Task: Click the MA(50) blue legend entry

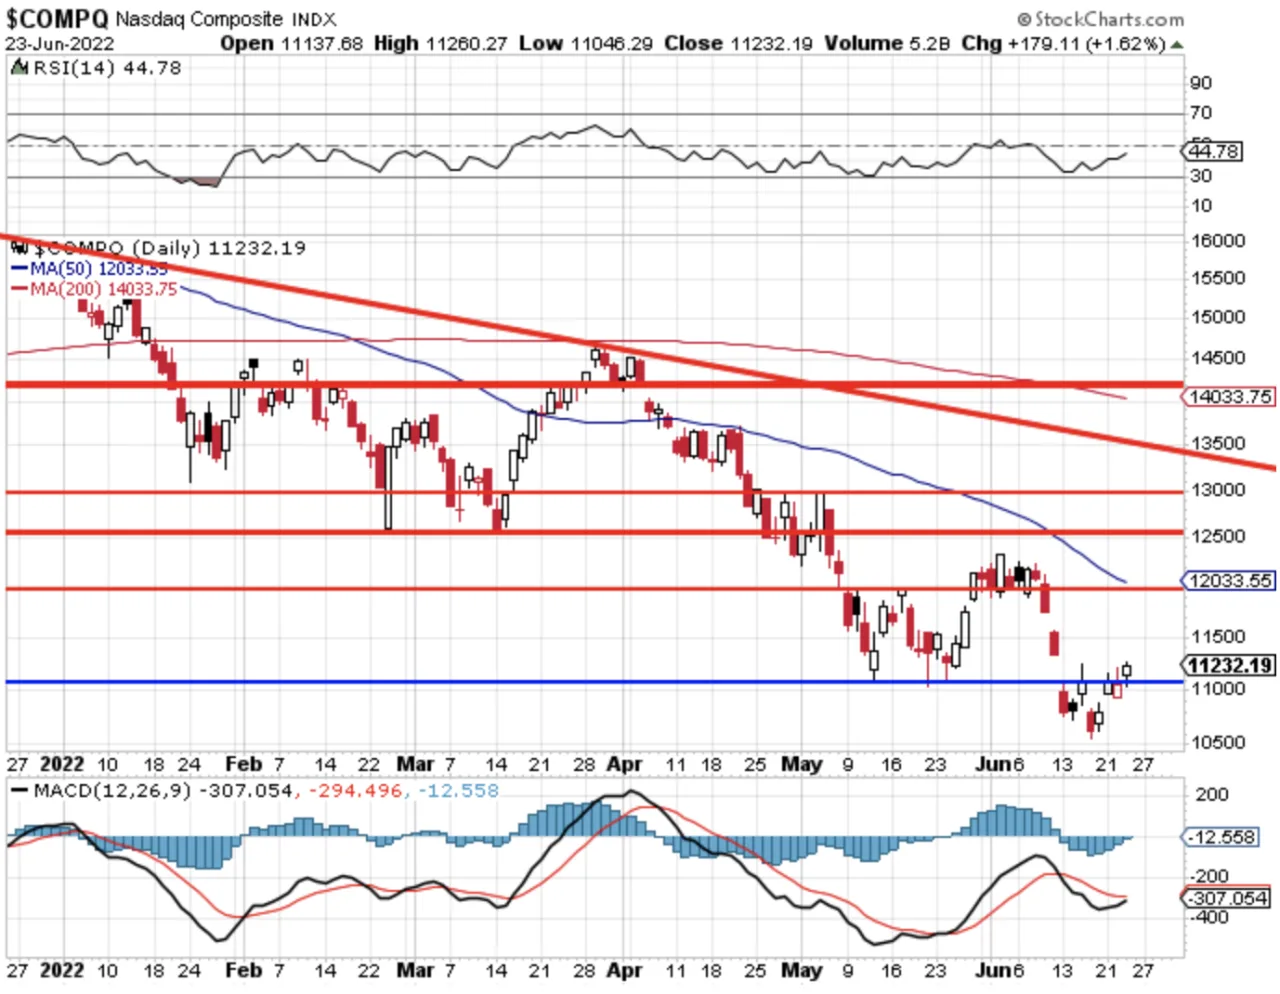Action: 89,268
